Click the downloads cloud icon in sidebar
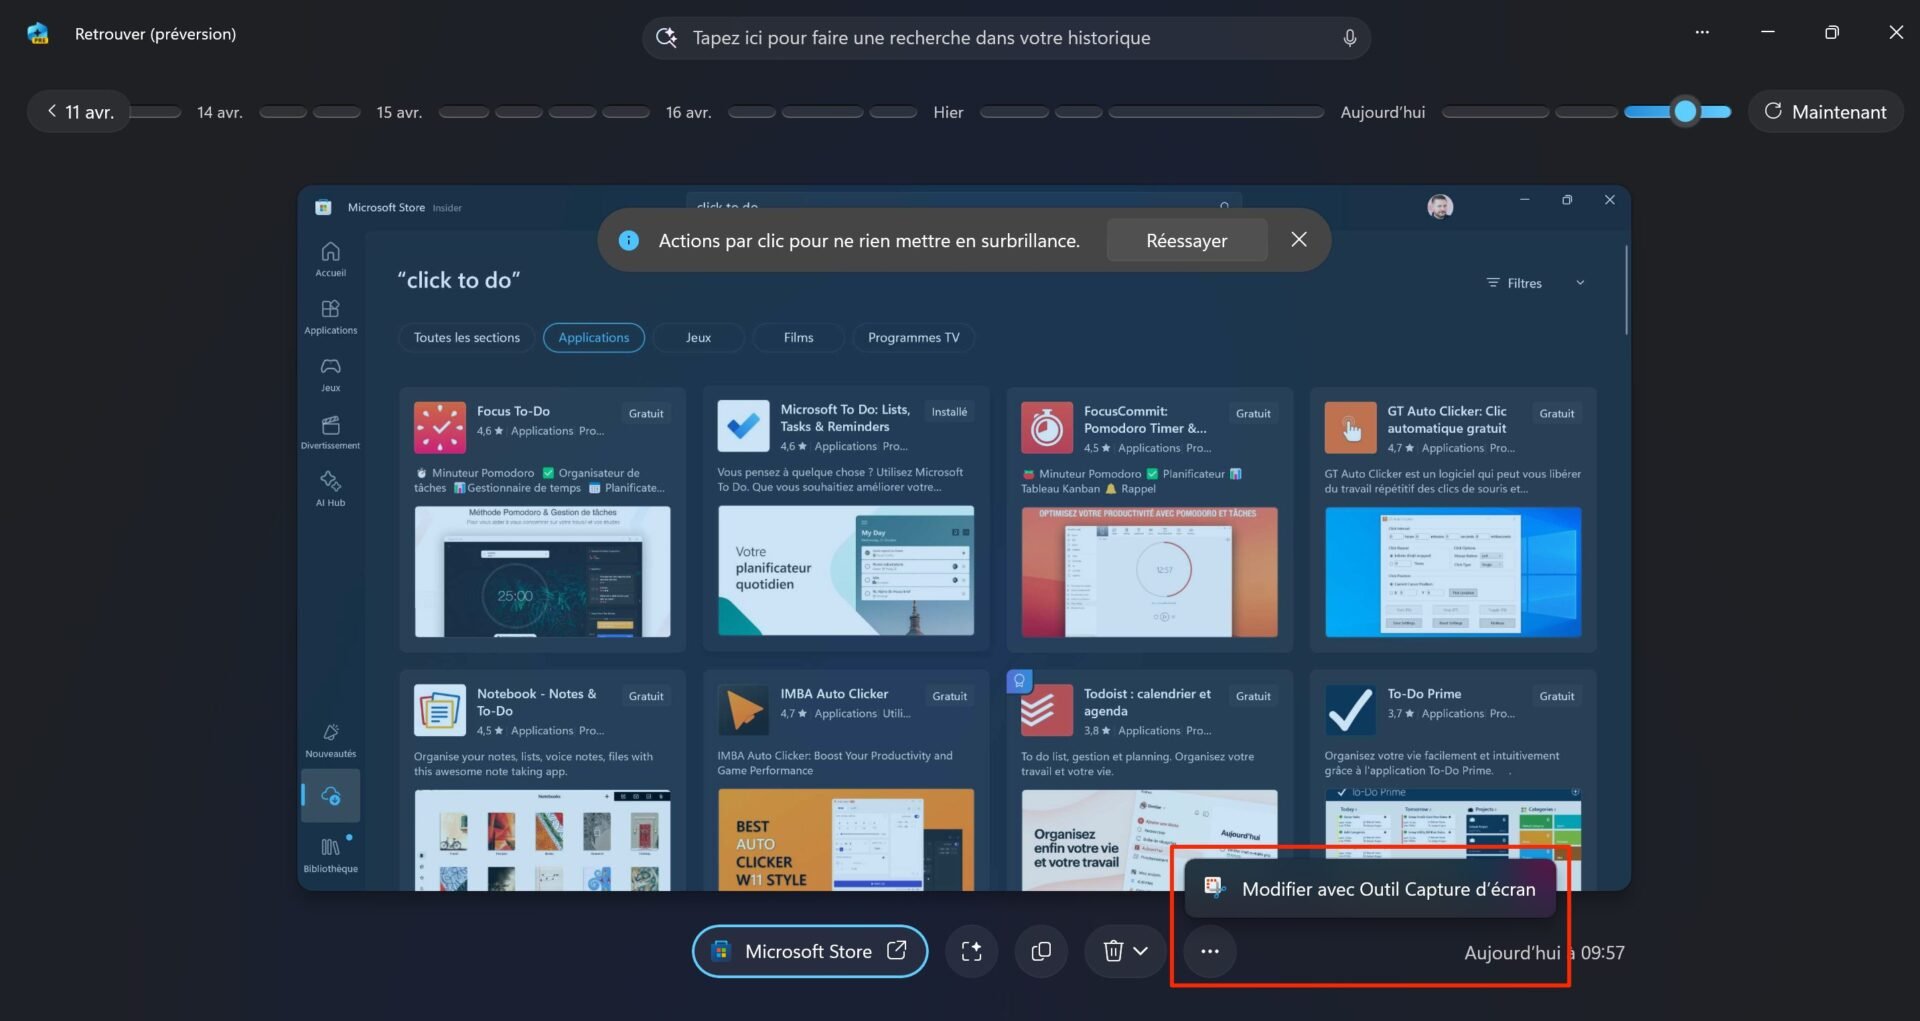Screen dimensions: 1920x1021 tap(331, 796)
